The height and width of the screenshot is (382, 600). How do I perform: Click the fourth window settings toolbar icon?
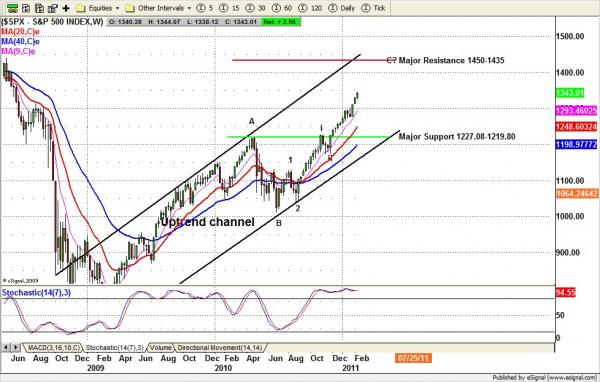tap(52, 8)
